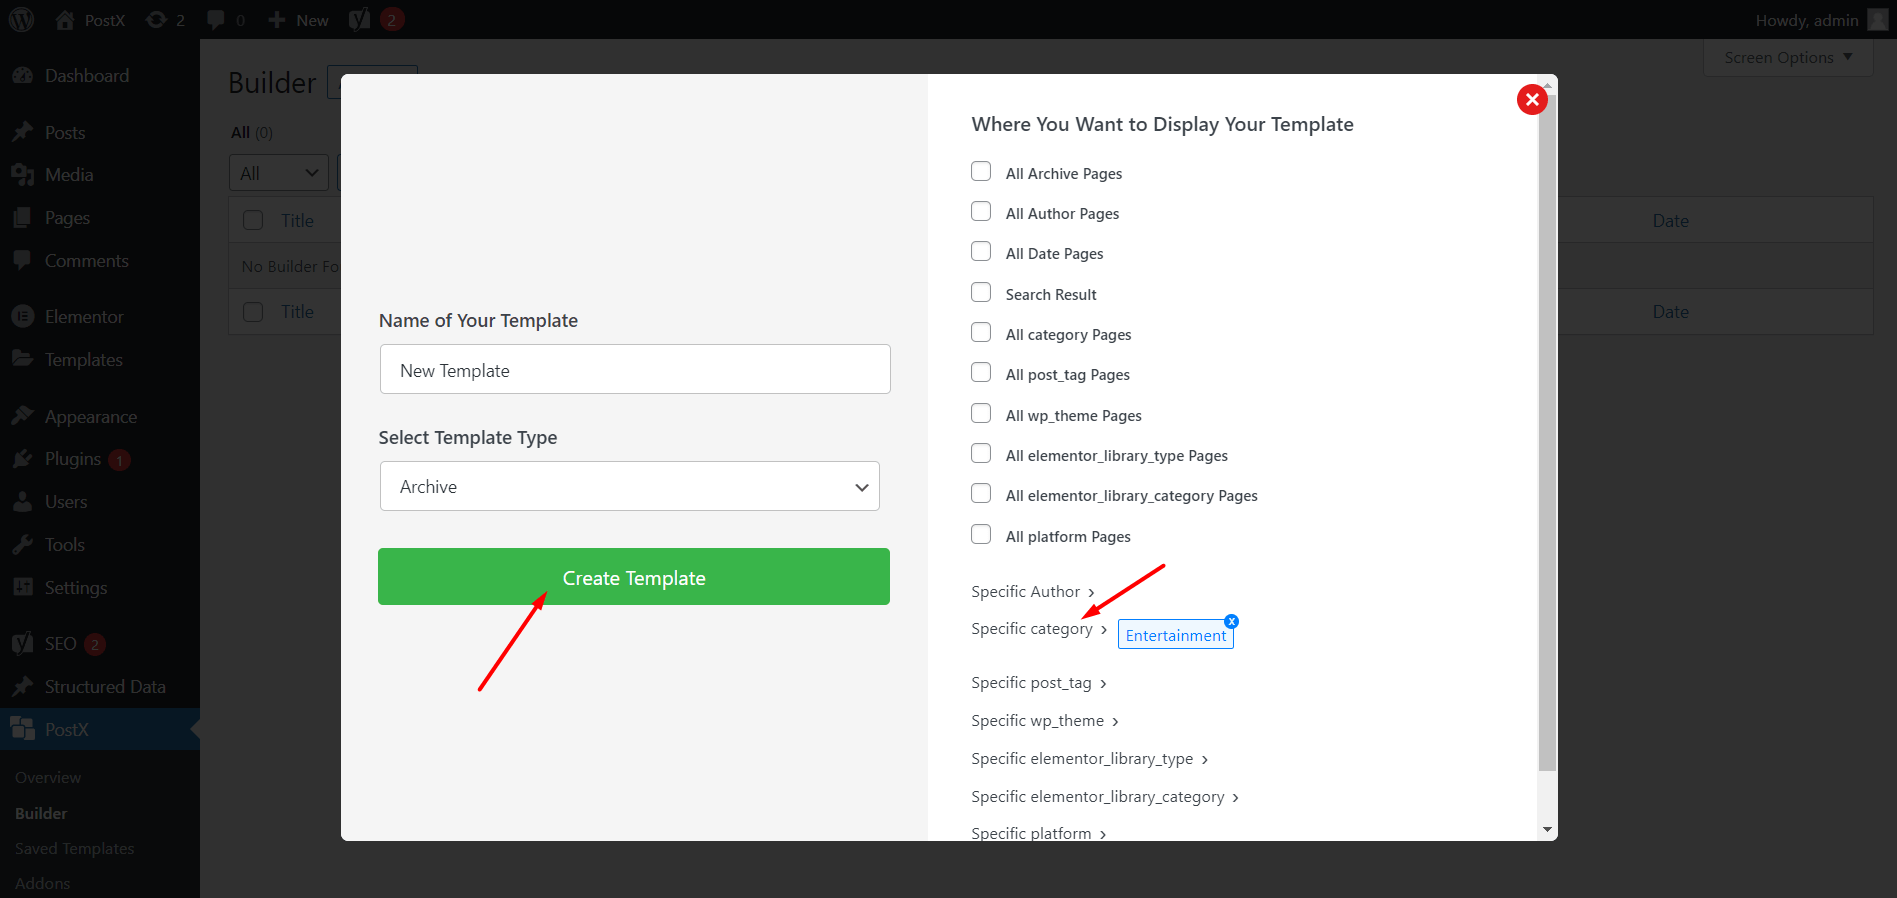Click the Elementor sidebar icon

[22, 317]
